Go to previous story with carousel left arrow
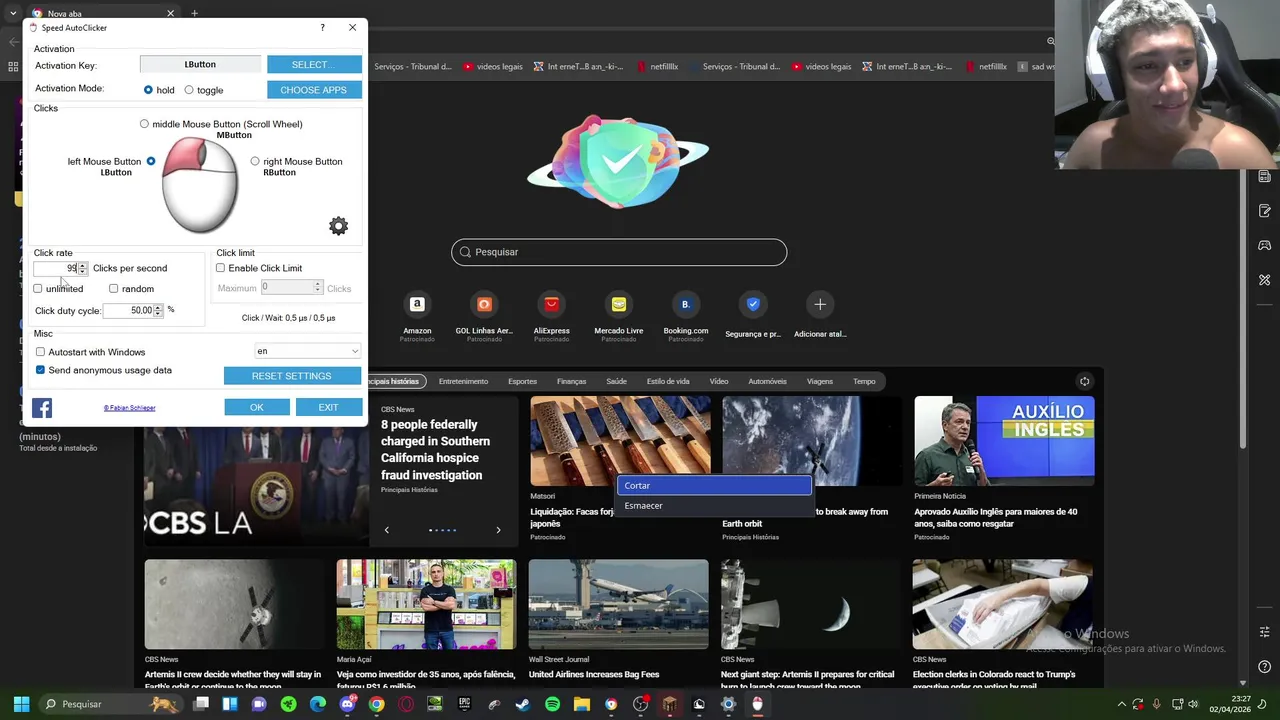The height and width of the screenshot is (720, 1280). coord(387,530)
